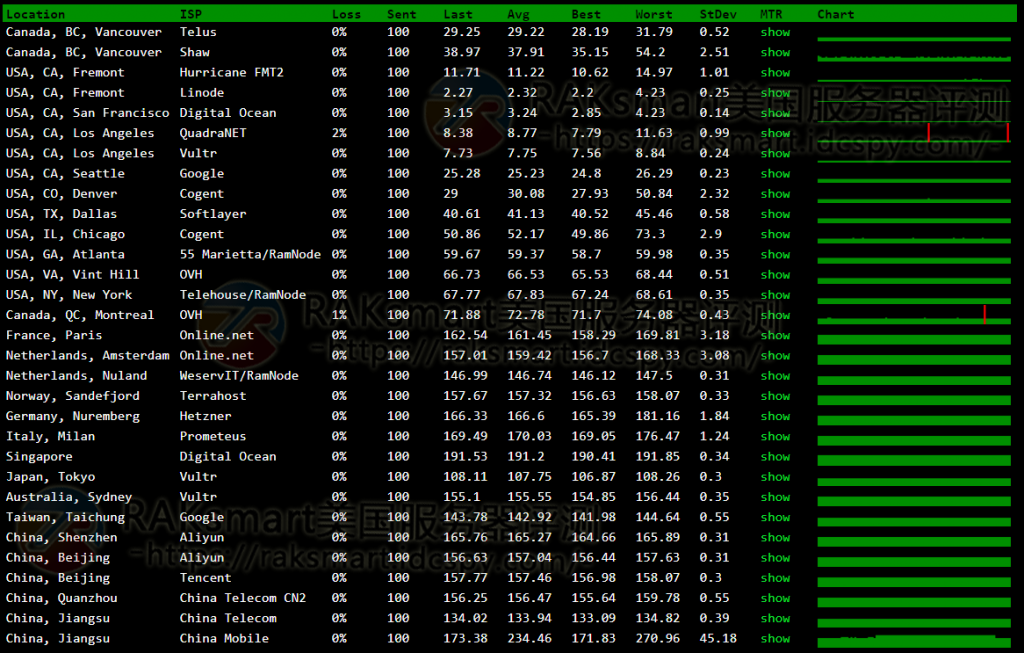Open show link for Beijing Aliyun row

(775, 558)
